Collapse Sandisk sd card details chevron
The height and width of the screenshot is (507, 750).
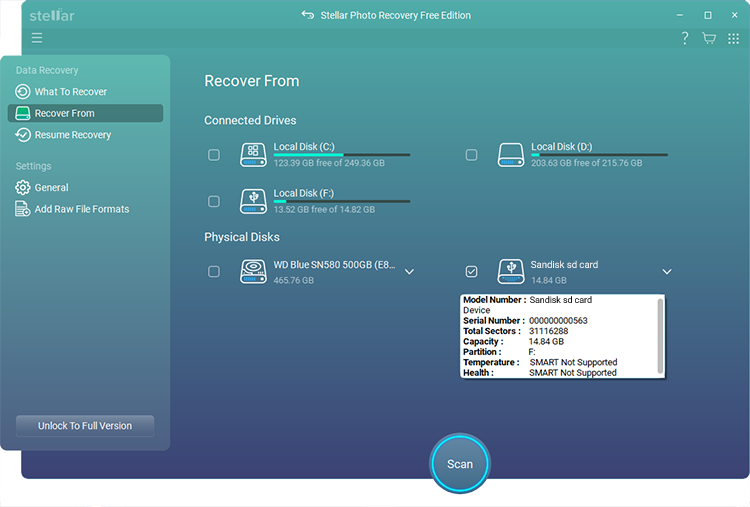(x=667, y=272)
